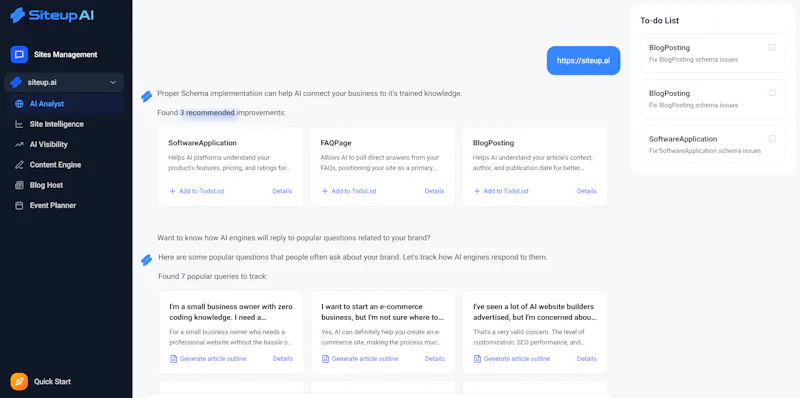Generate article outline for e-commerce business query
The image size is (800, 398).
pyautogui.click(x=360, y=359)
